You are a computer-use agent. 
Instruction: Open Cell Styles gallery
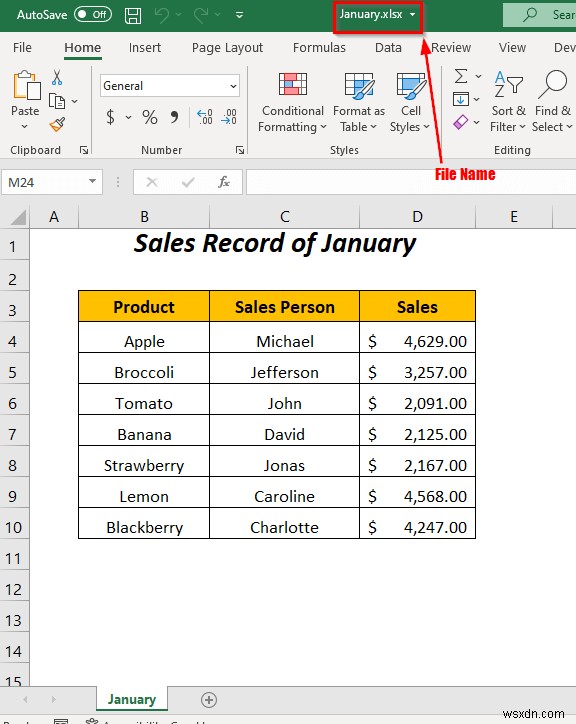click(x=410, y=103)
